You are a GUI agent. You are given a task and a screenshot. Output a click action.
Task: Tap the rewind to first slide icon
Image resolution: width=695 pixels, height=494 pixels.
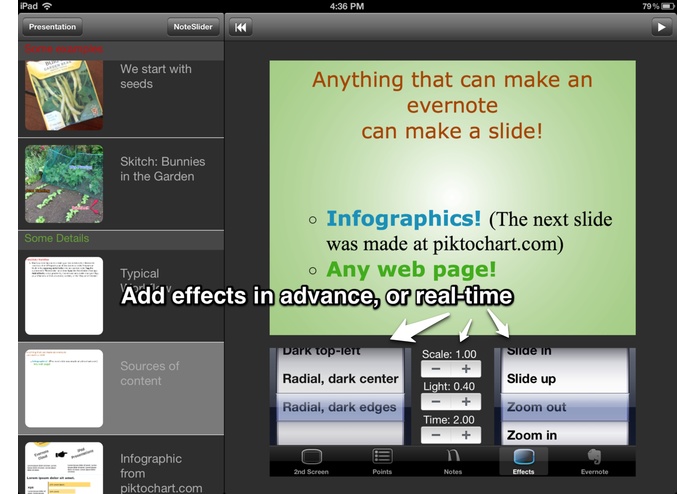coord(240,27)
